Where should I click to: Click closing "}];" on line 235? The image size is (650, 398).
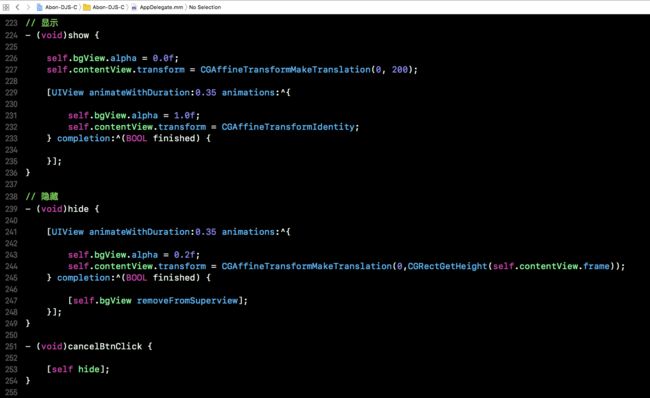[x=54, y=161]
